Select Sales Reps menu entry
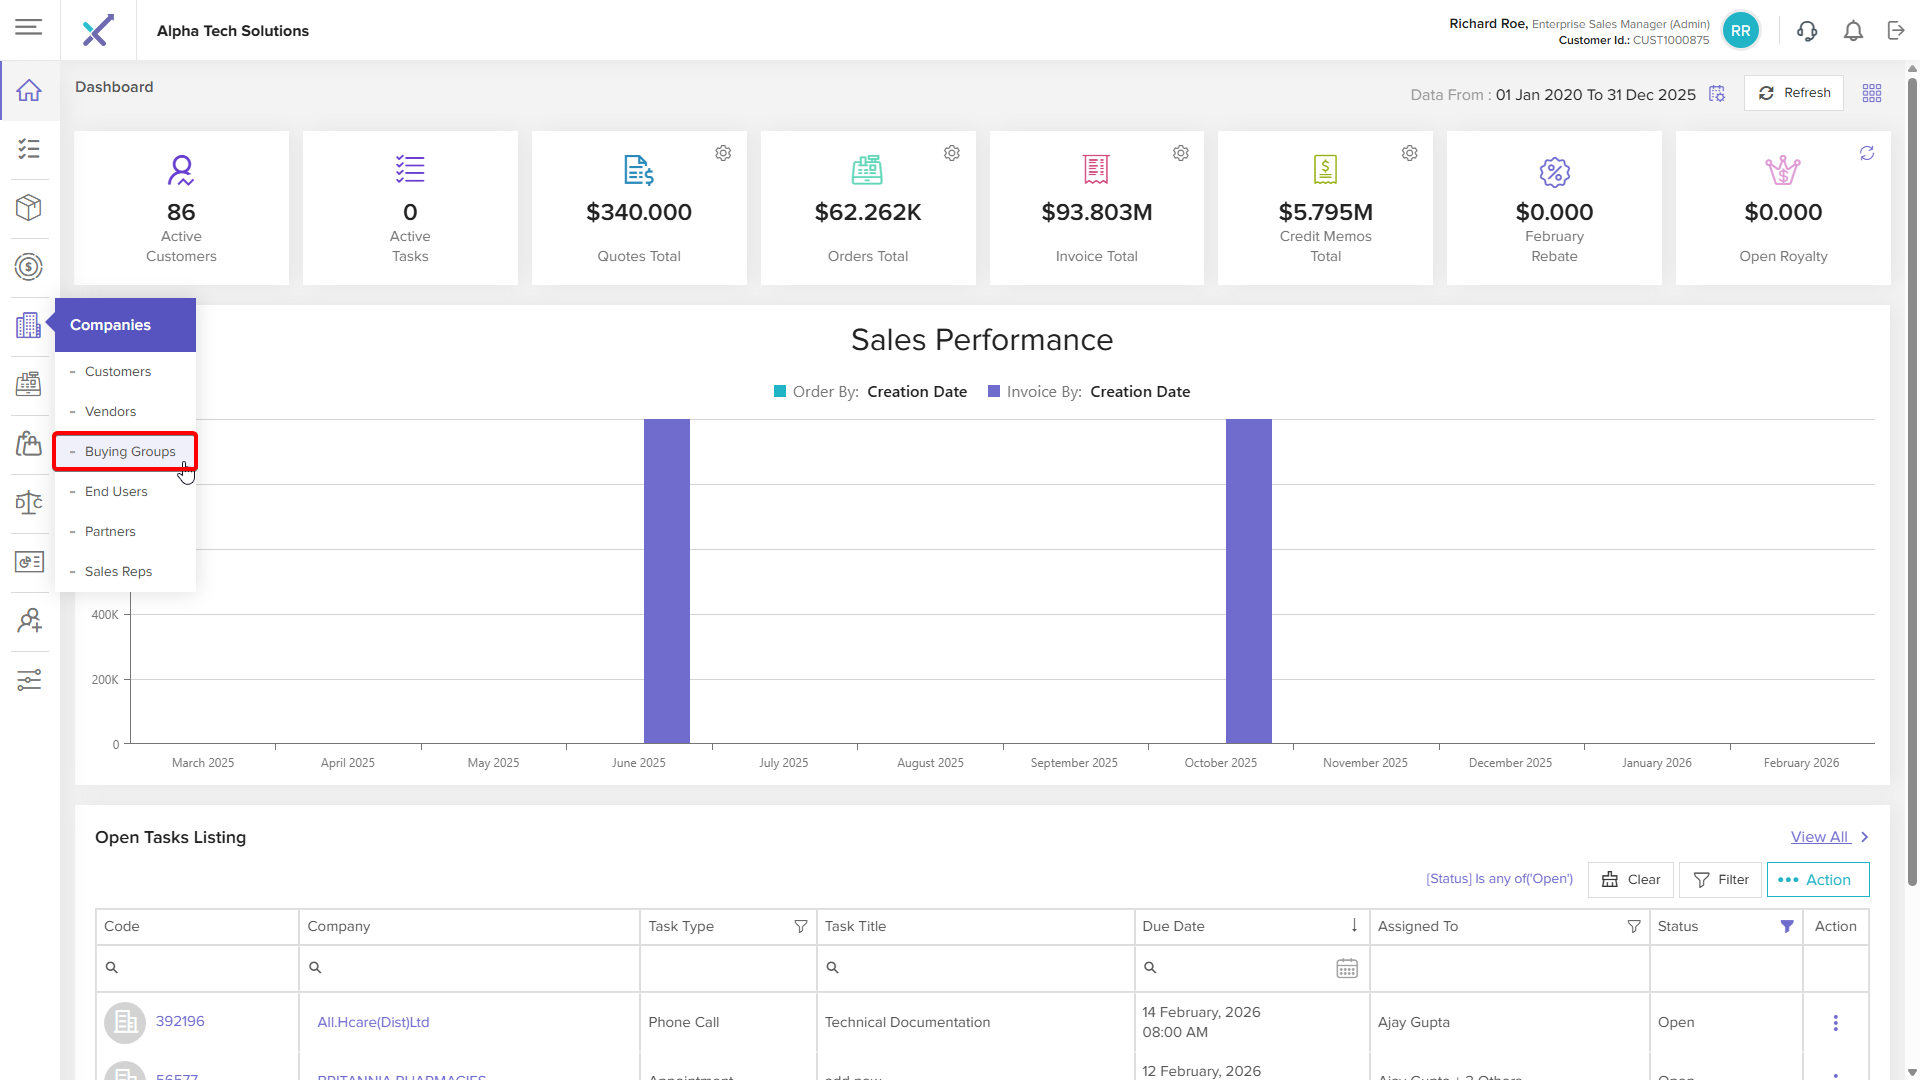Viewport: 1920px width, 1080px height. (x=118, y=572)
